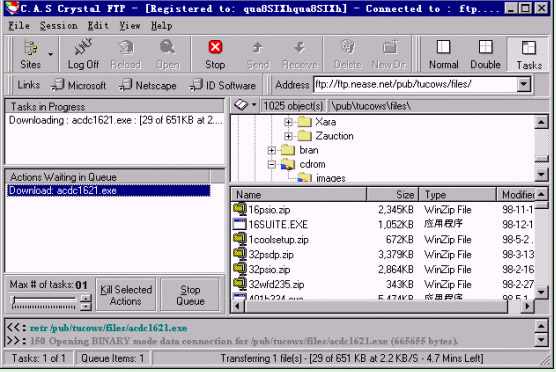Switch to Double pane view
Screen dimensions: 556x372
pos(485,55)
